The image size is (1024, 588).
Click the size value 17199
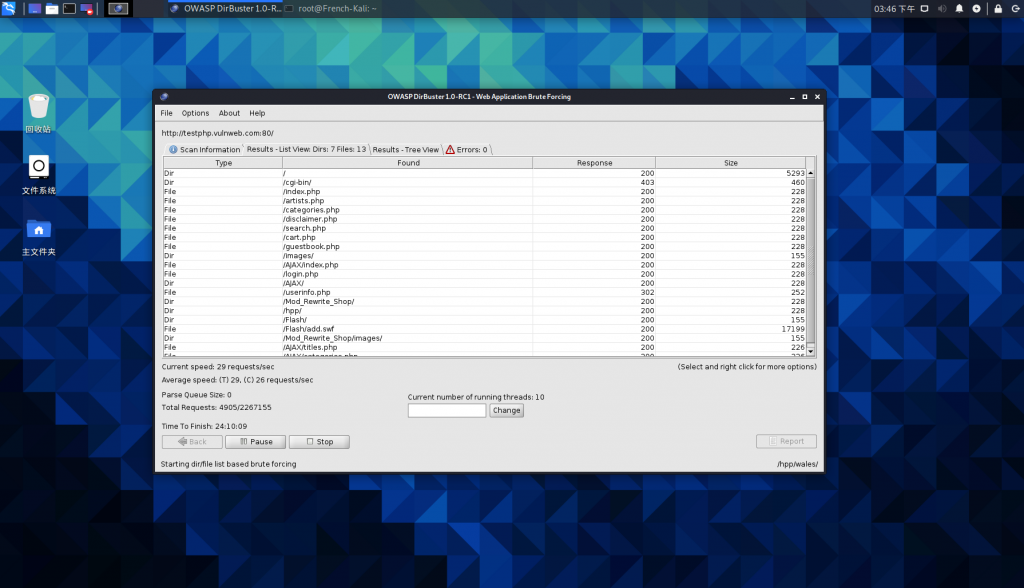[793, 329]
